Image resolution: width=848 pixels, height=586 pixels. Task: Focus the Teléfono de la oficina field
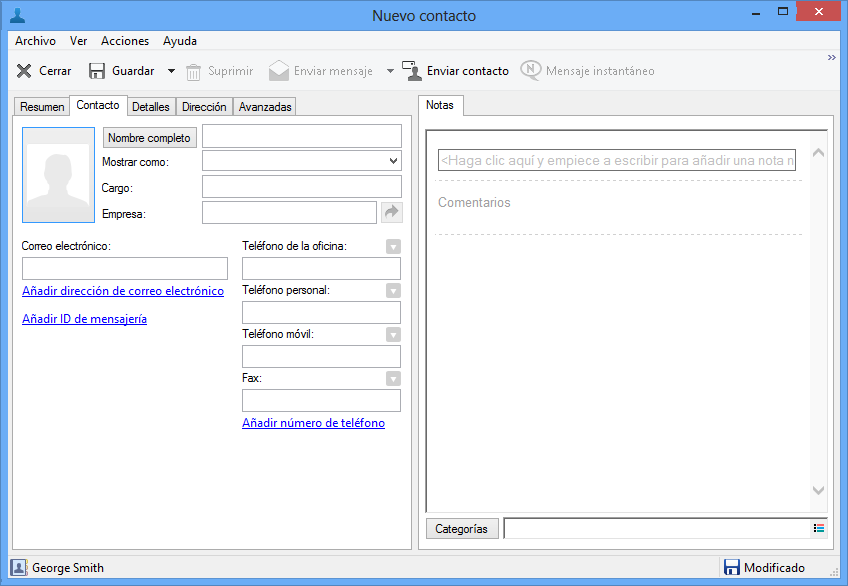coord(321,269)
